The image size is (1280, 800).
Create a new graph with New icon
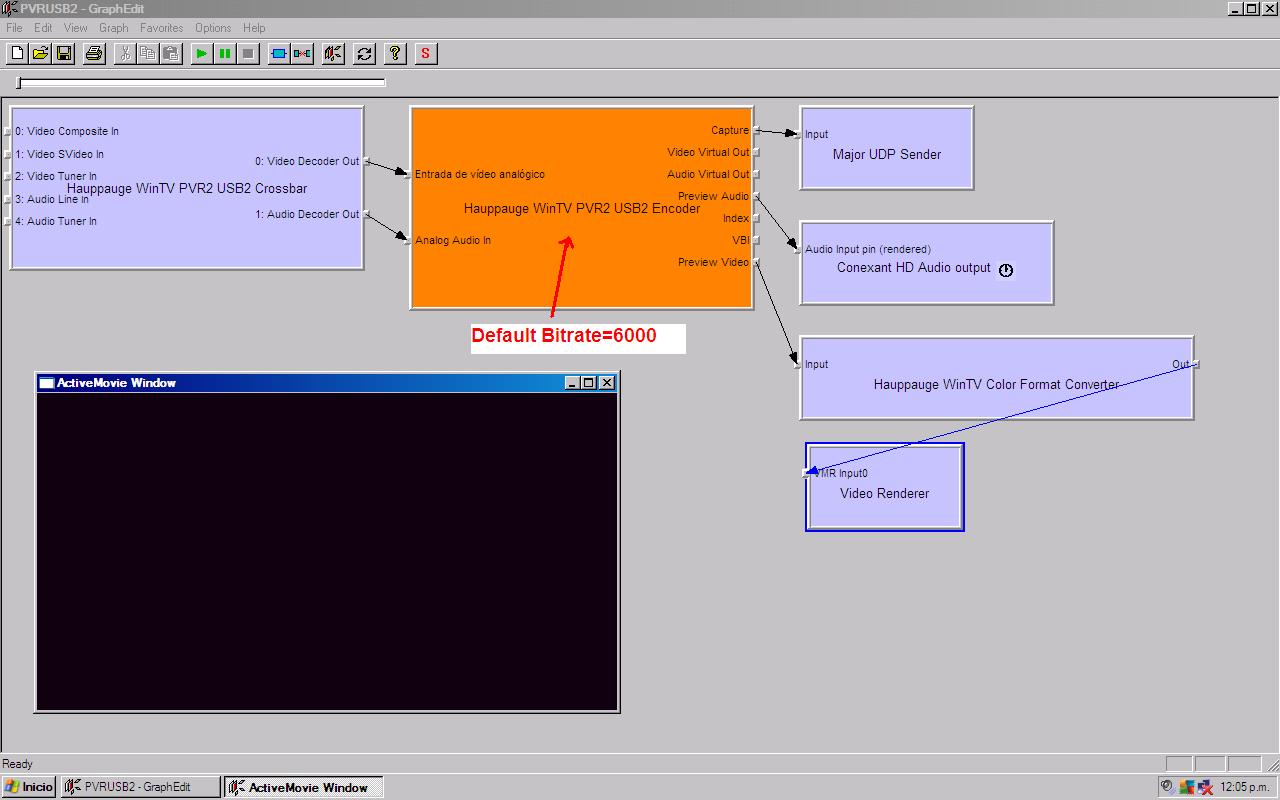(x=17, y=53)
